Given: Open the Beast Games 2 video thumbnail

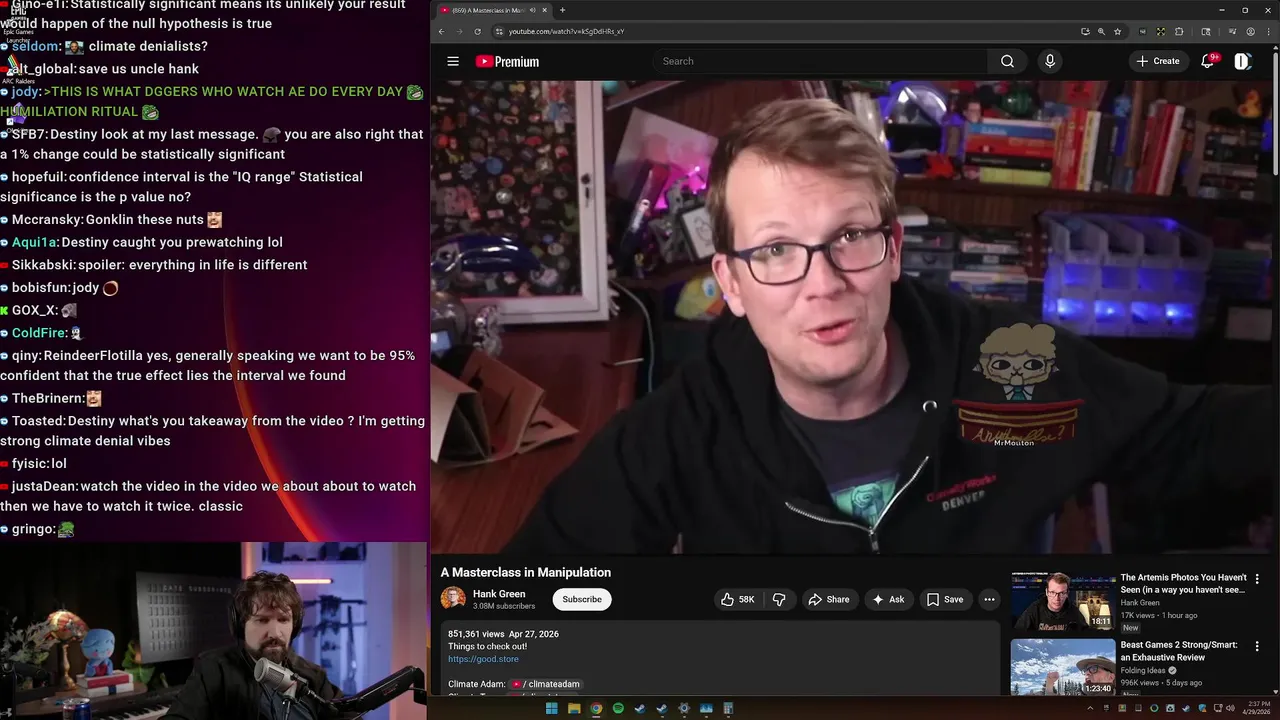Looking at the screenshot, I should point(1063,667).
